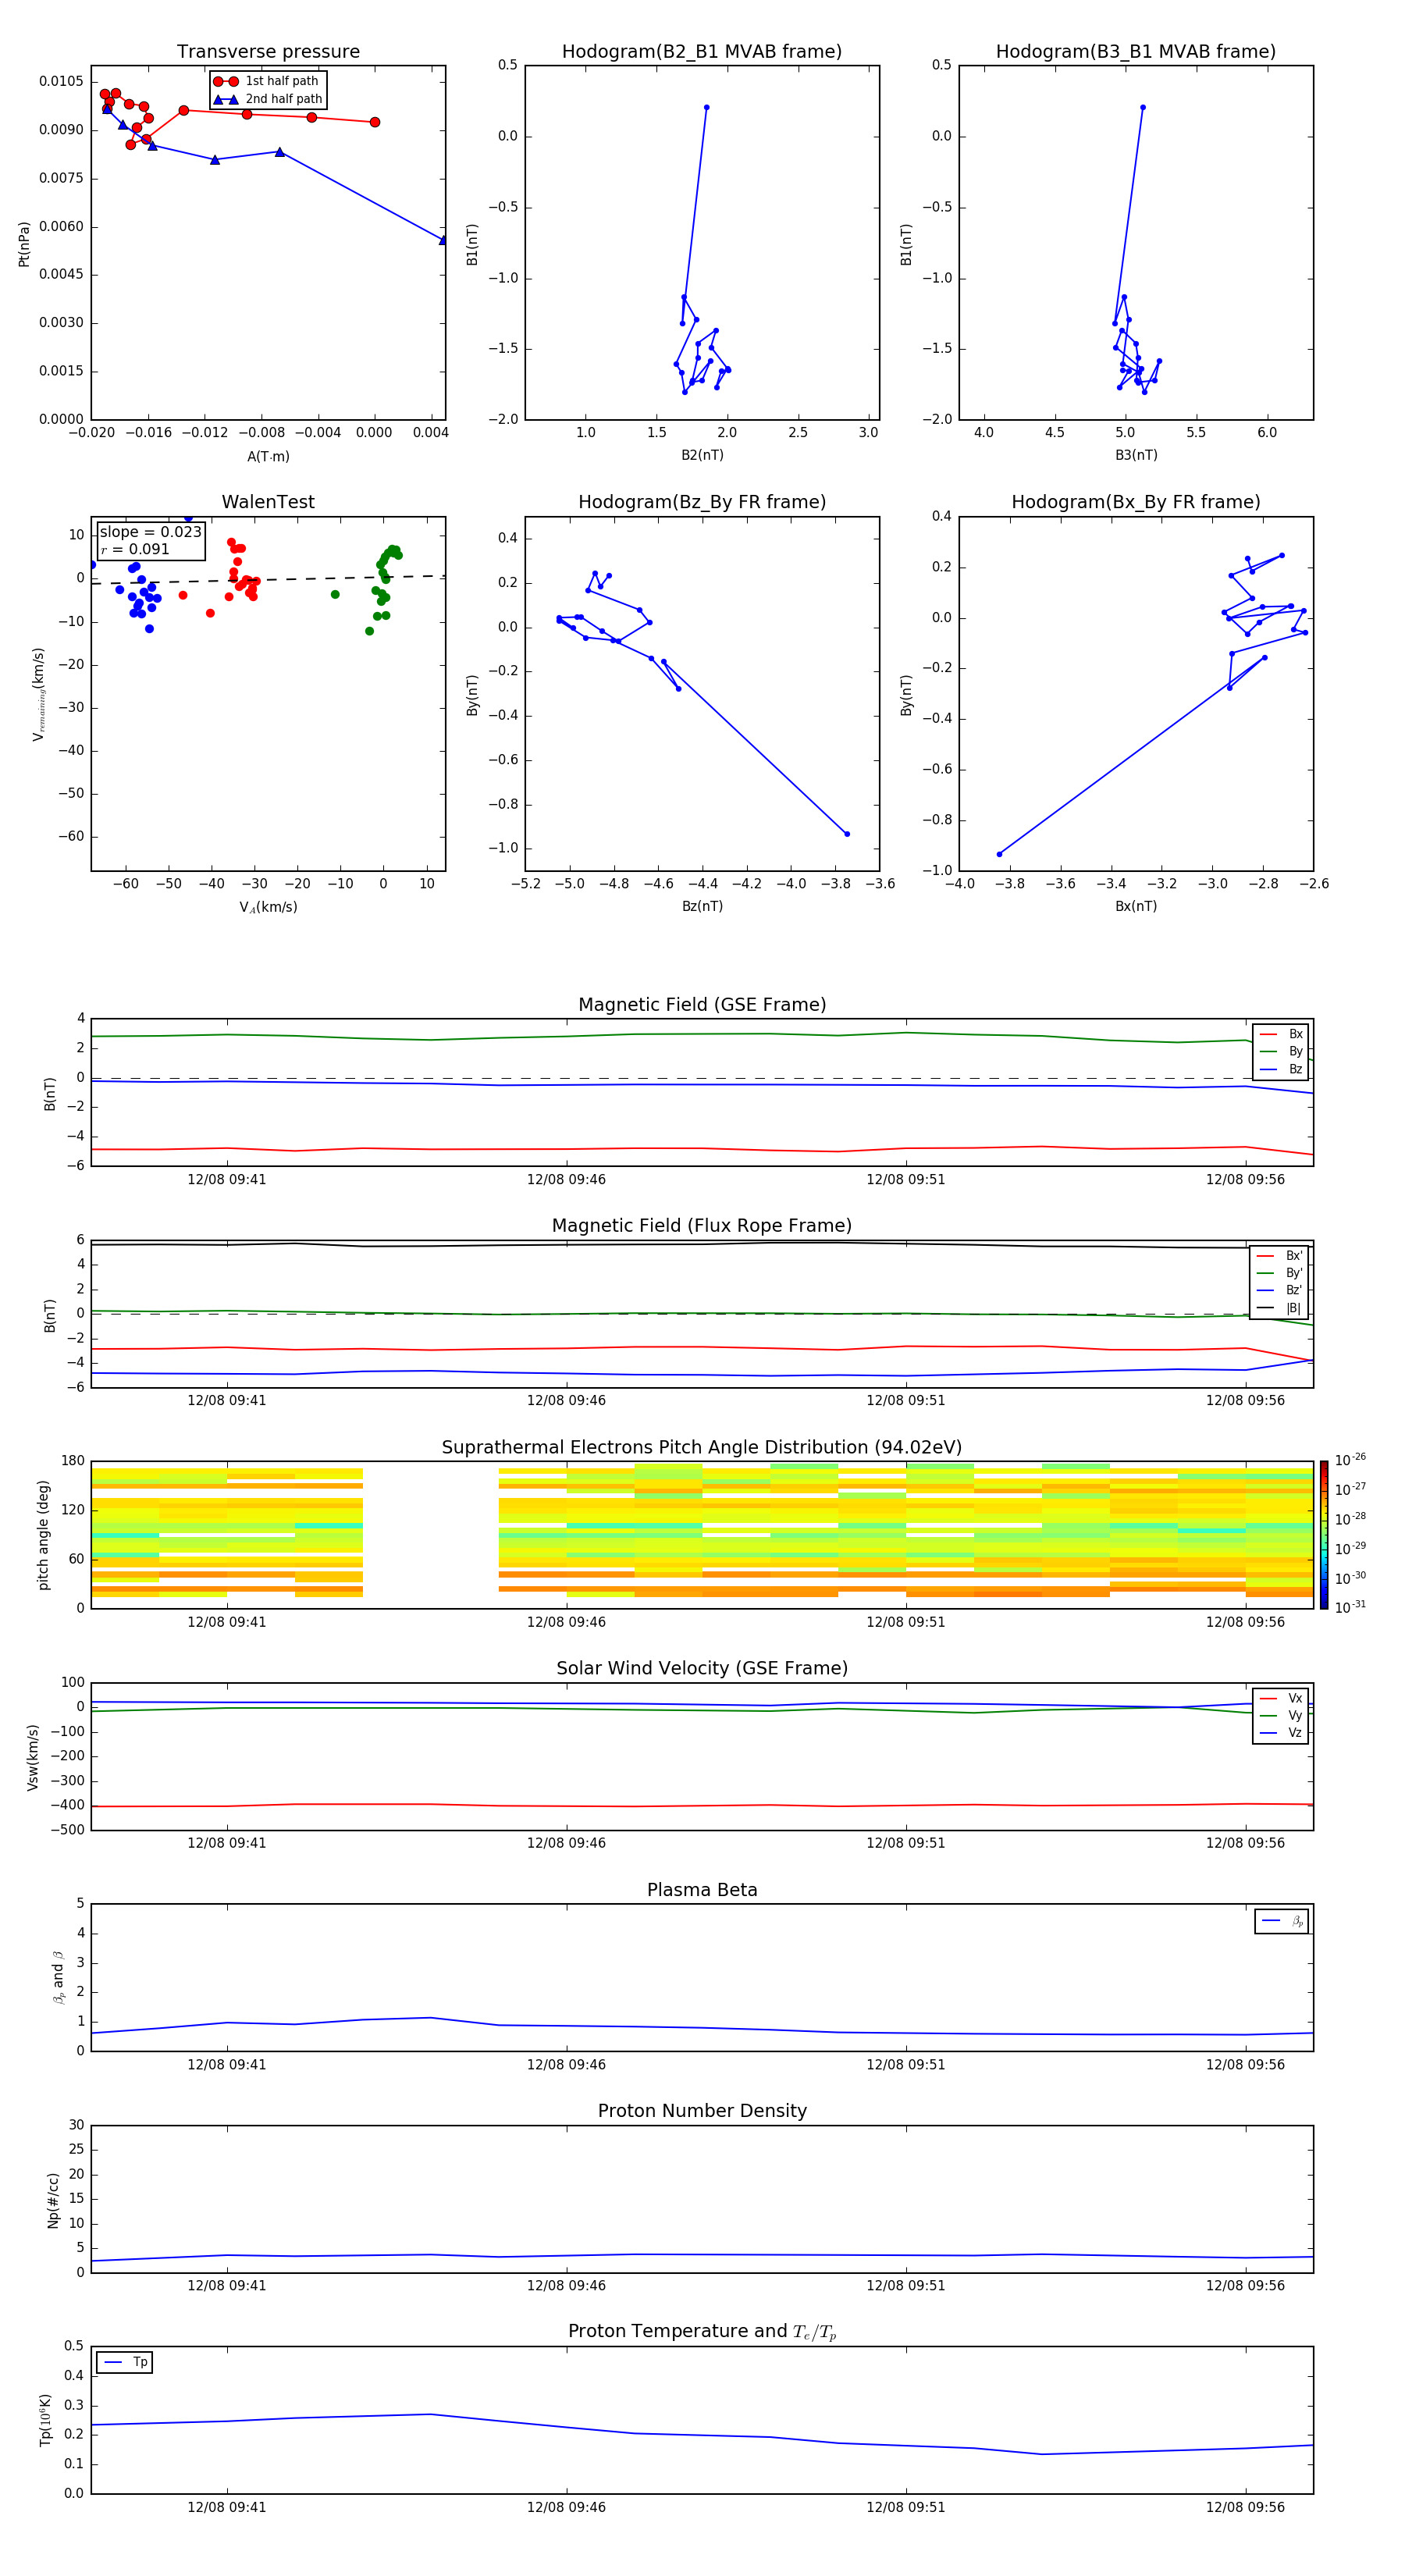
Task: Click "12/08 09:56" tick under Plasma Beta plot
Action: click(x=1245, y=2065)
